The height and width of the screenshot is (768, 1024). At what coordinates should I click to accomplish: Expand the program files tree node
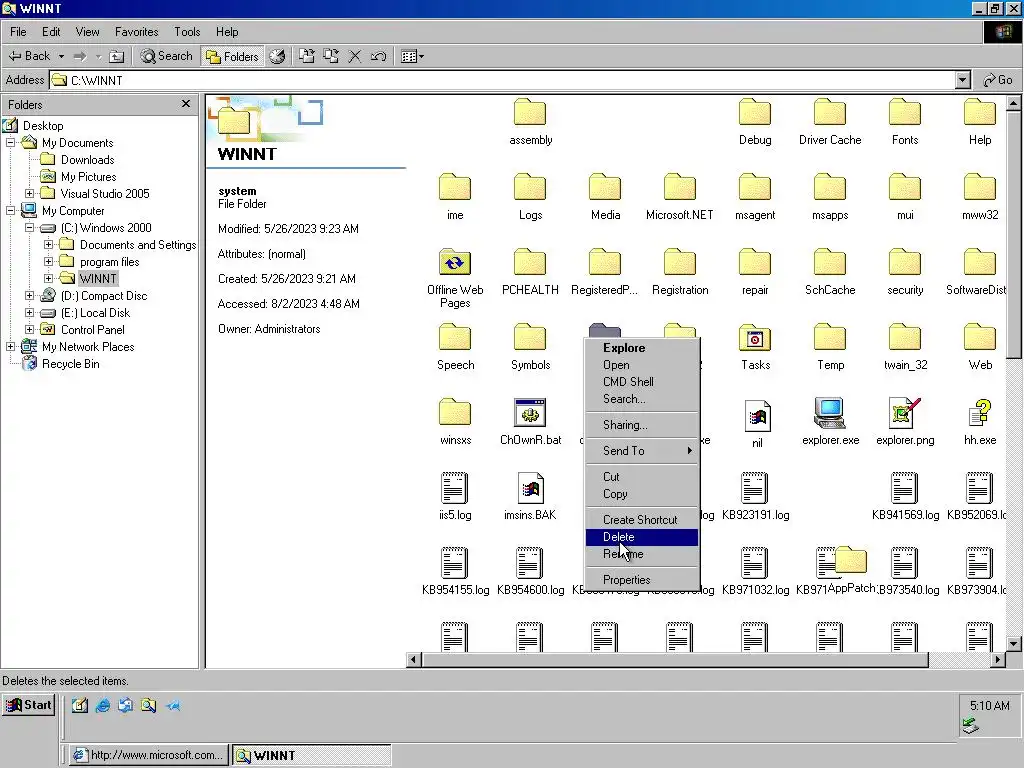(48, 261)
